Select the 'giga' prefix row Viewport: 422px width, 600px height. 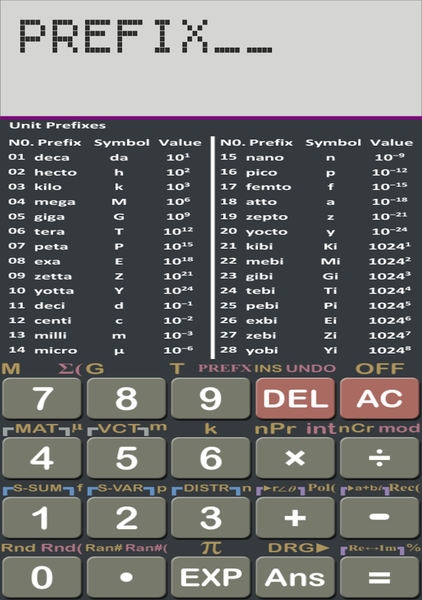pos(99,217)
